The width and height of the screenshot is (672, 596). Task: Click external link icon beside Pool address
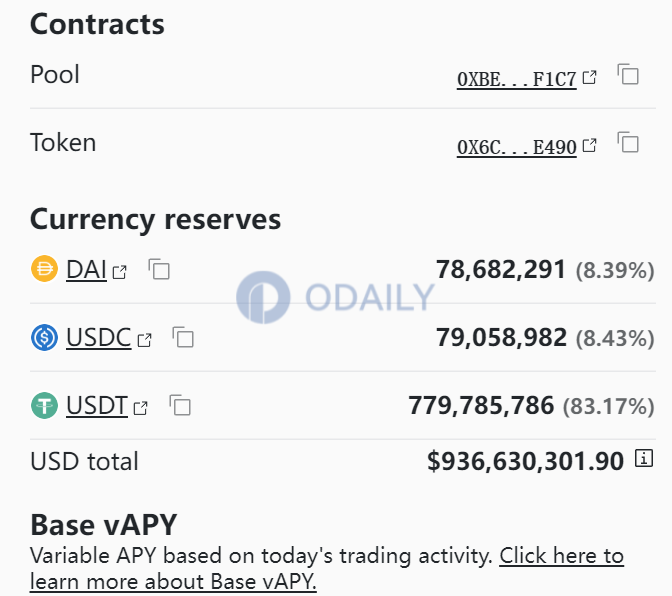(590, 77)
